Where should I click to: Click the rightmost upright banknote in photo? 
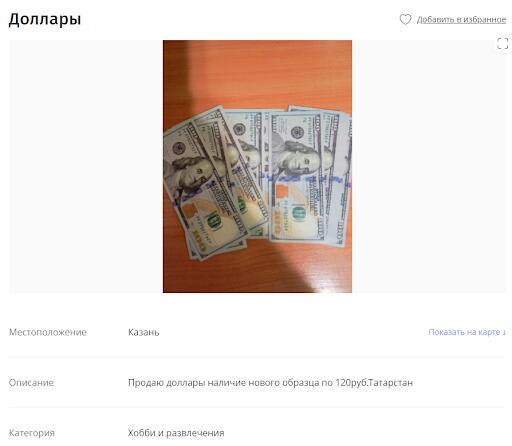[337, 177]
